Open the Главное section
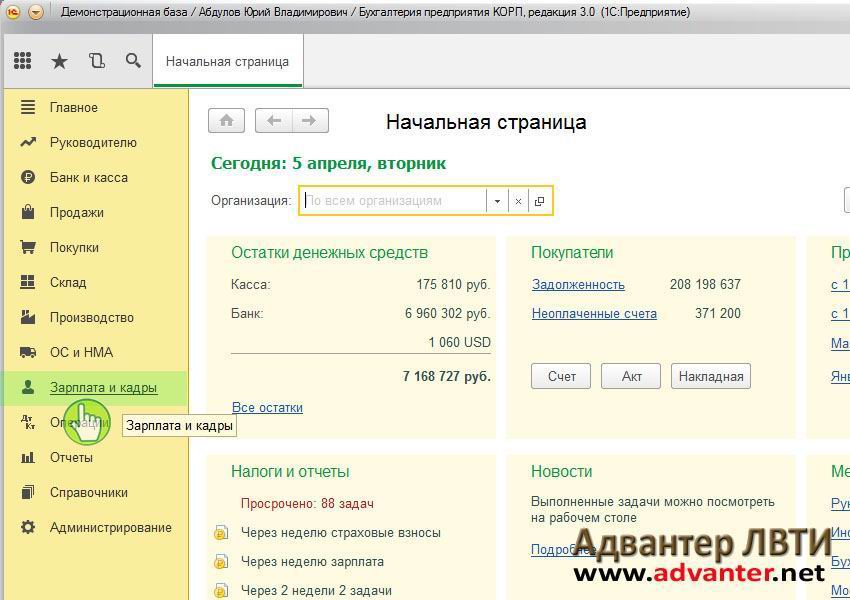Viewport: 850px width, 600px height. click(x=74, y=107)
